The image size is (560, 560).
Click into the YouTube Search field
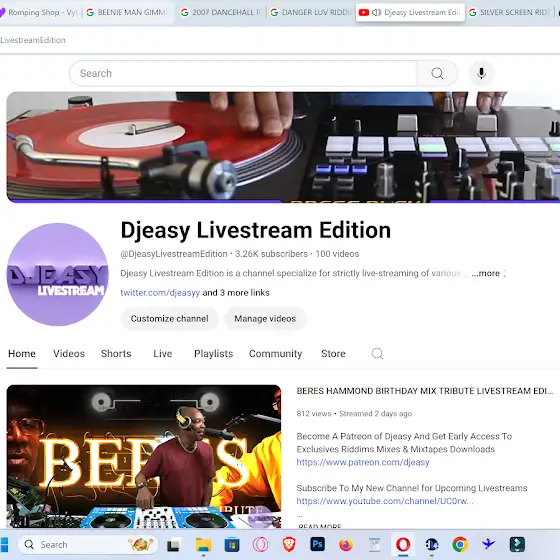click(x=243, y=74)
